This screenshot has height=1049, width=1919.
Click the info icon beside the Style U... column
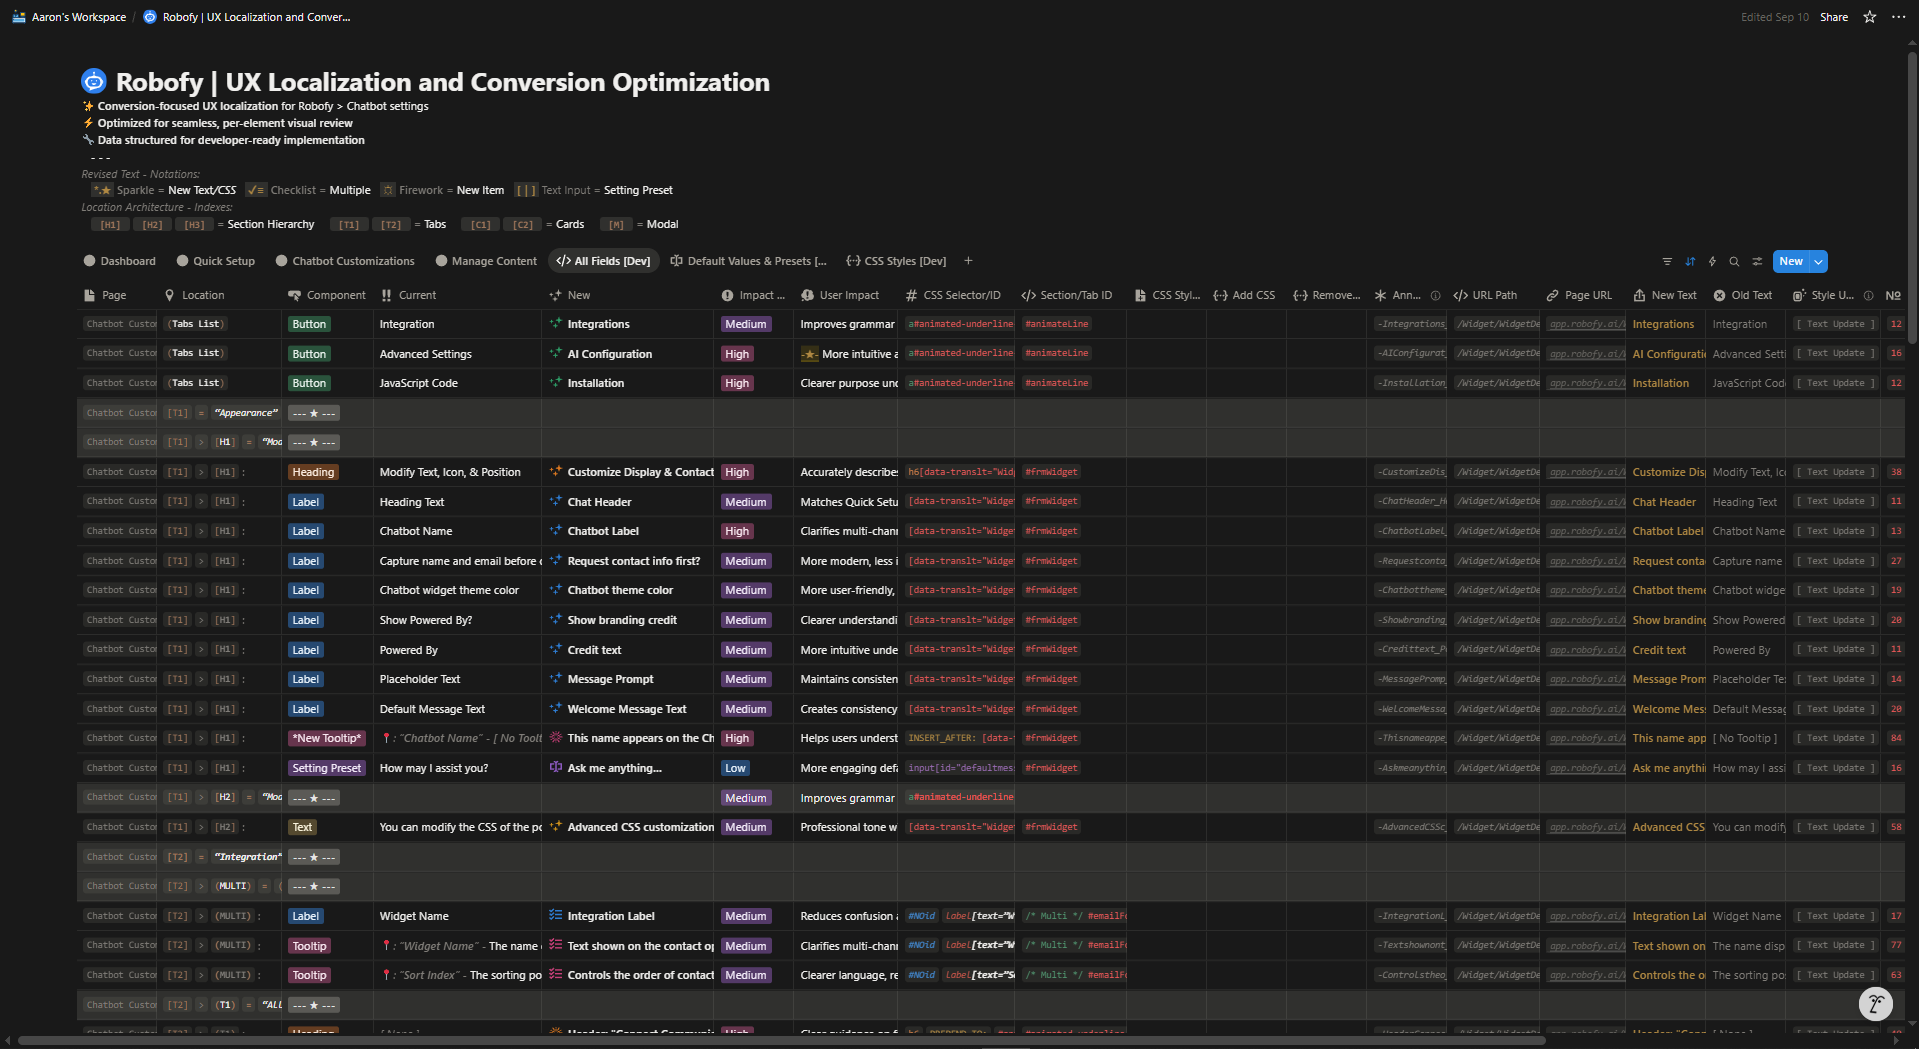tap(1868, 296)
